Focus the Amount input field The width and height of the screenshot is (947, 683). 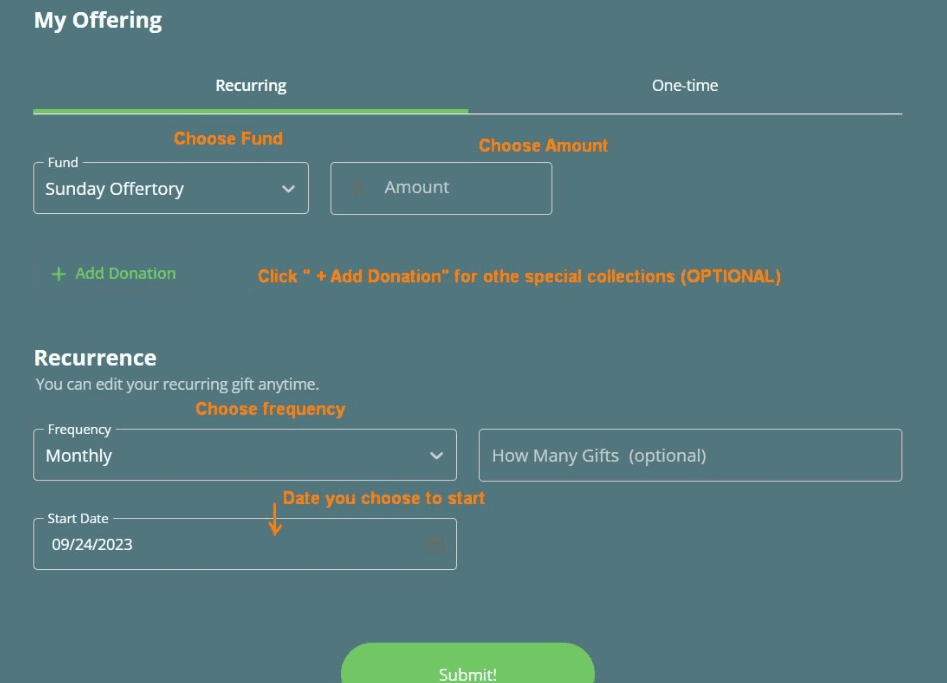[x=450, y=188]
